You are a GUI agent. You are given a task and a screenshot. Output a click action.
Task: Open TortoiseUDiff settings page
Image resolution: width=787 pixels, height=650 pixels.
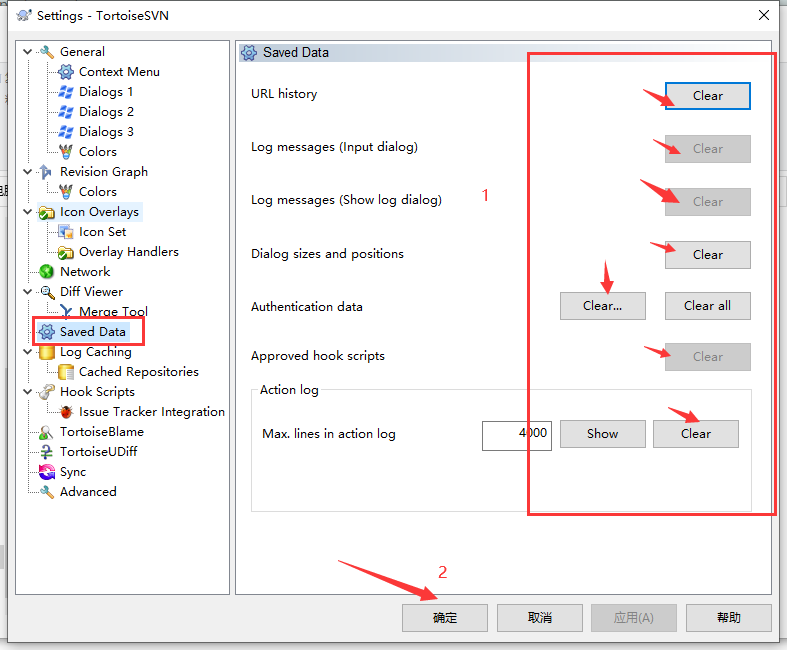pos(98,452)
